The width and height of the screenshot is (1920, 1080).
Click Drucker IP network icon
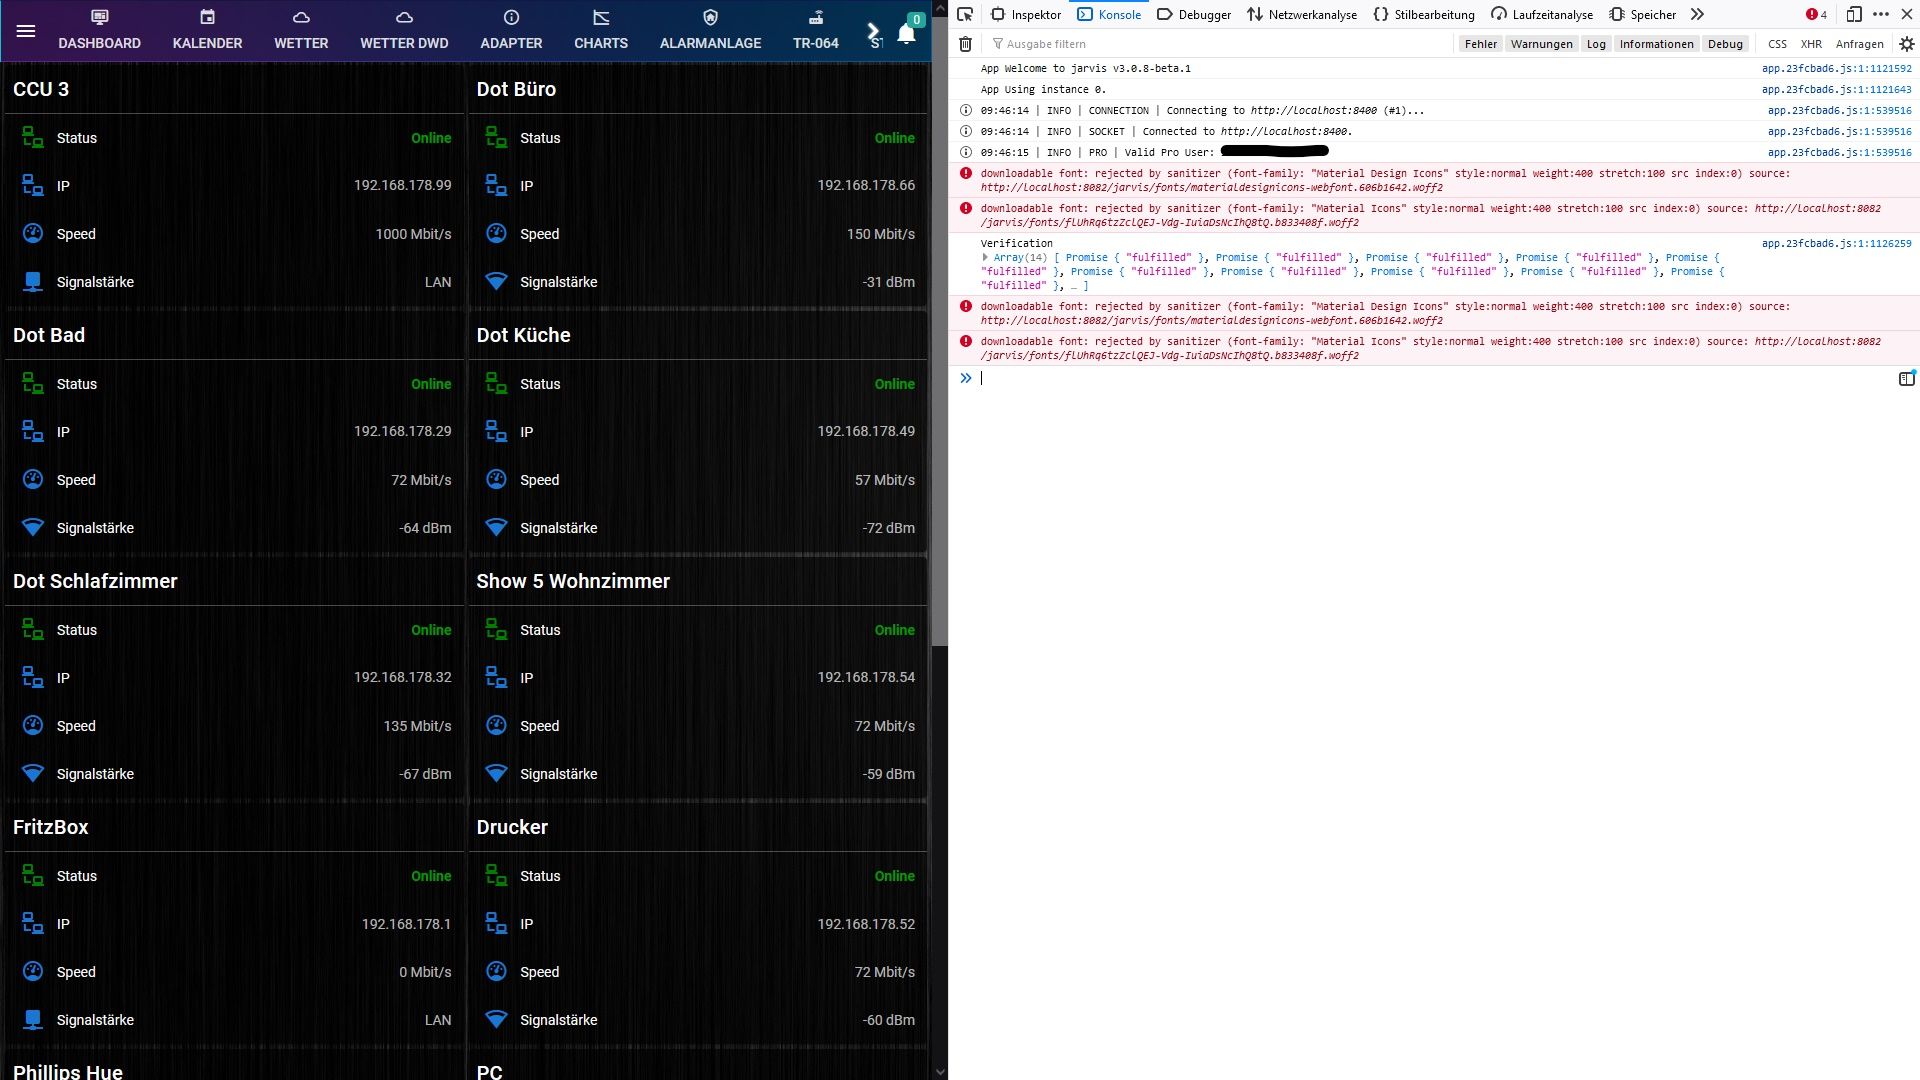[x=496, y=923]
